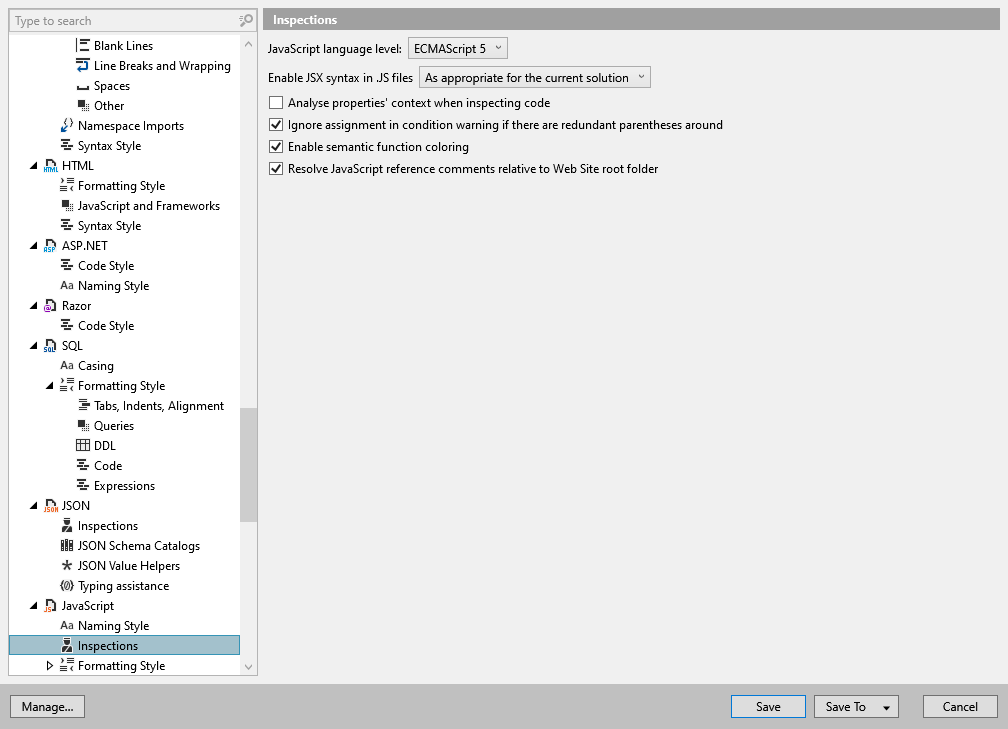This screenshot has width=1008, height=729.
Task: Open the Save To dropdown arrow
Action: pyautogui.click(x=886, y=707)
